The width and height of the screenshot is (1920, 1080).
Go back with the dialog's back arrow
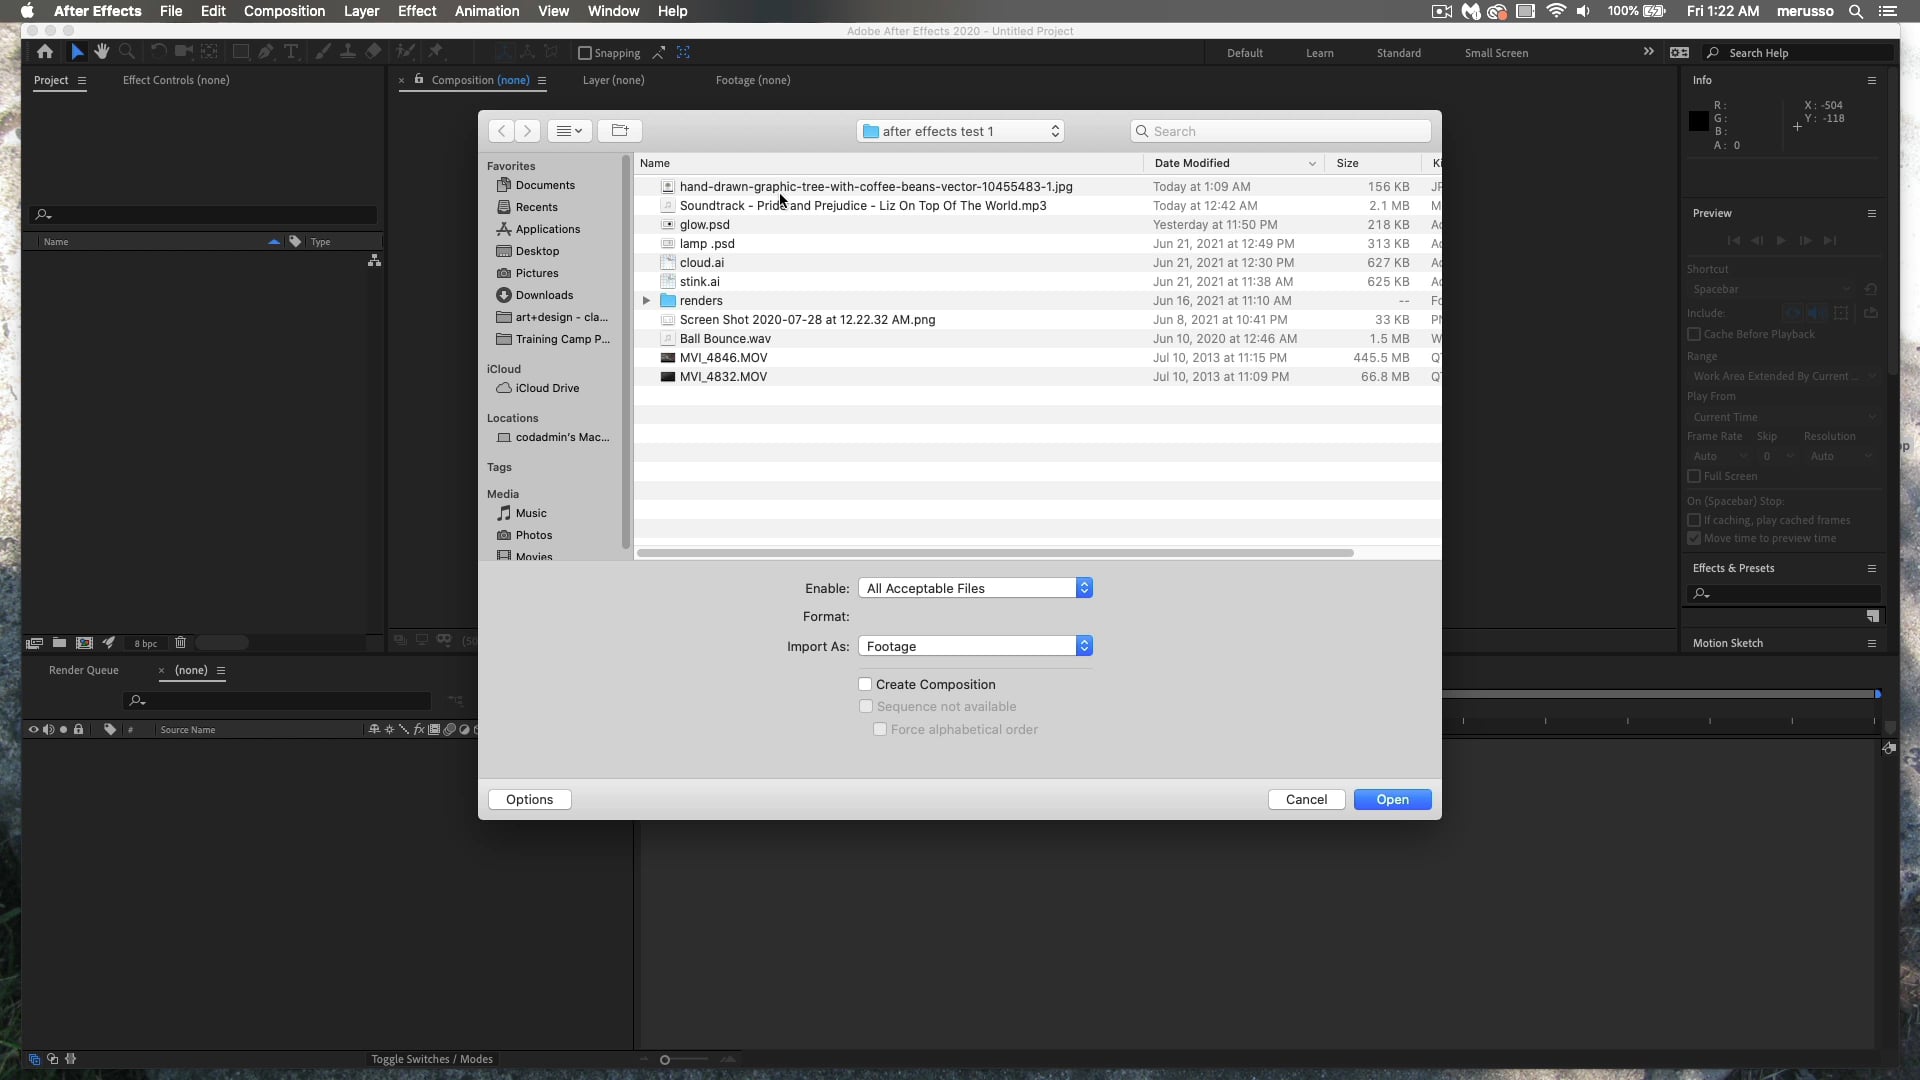point(501,131)
